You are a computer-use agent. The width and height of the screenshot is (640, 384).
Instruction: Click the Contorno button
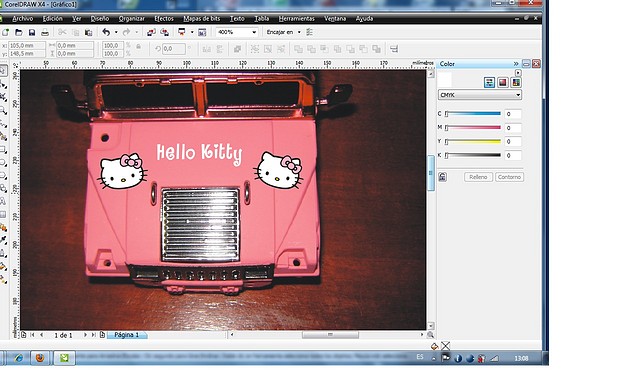coord(509,177)
